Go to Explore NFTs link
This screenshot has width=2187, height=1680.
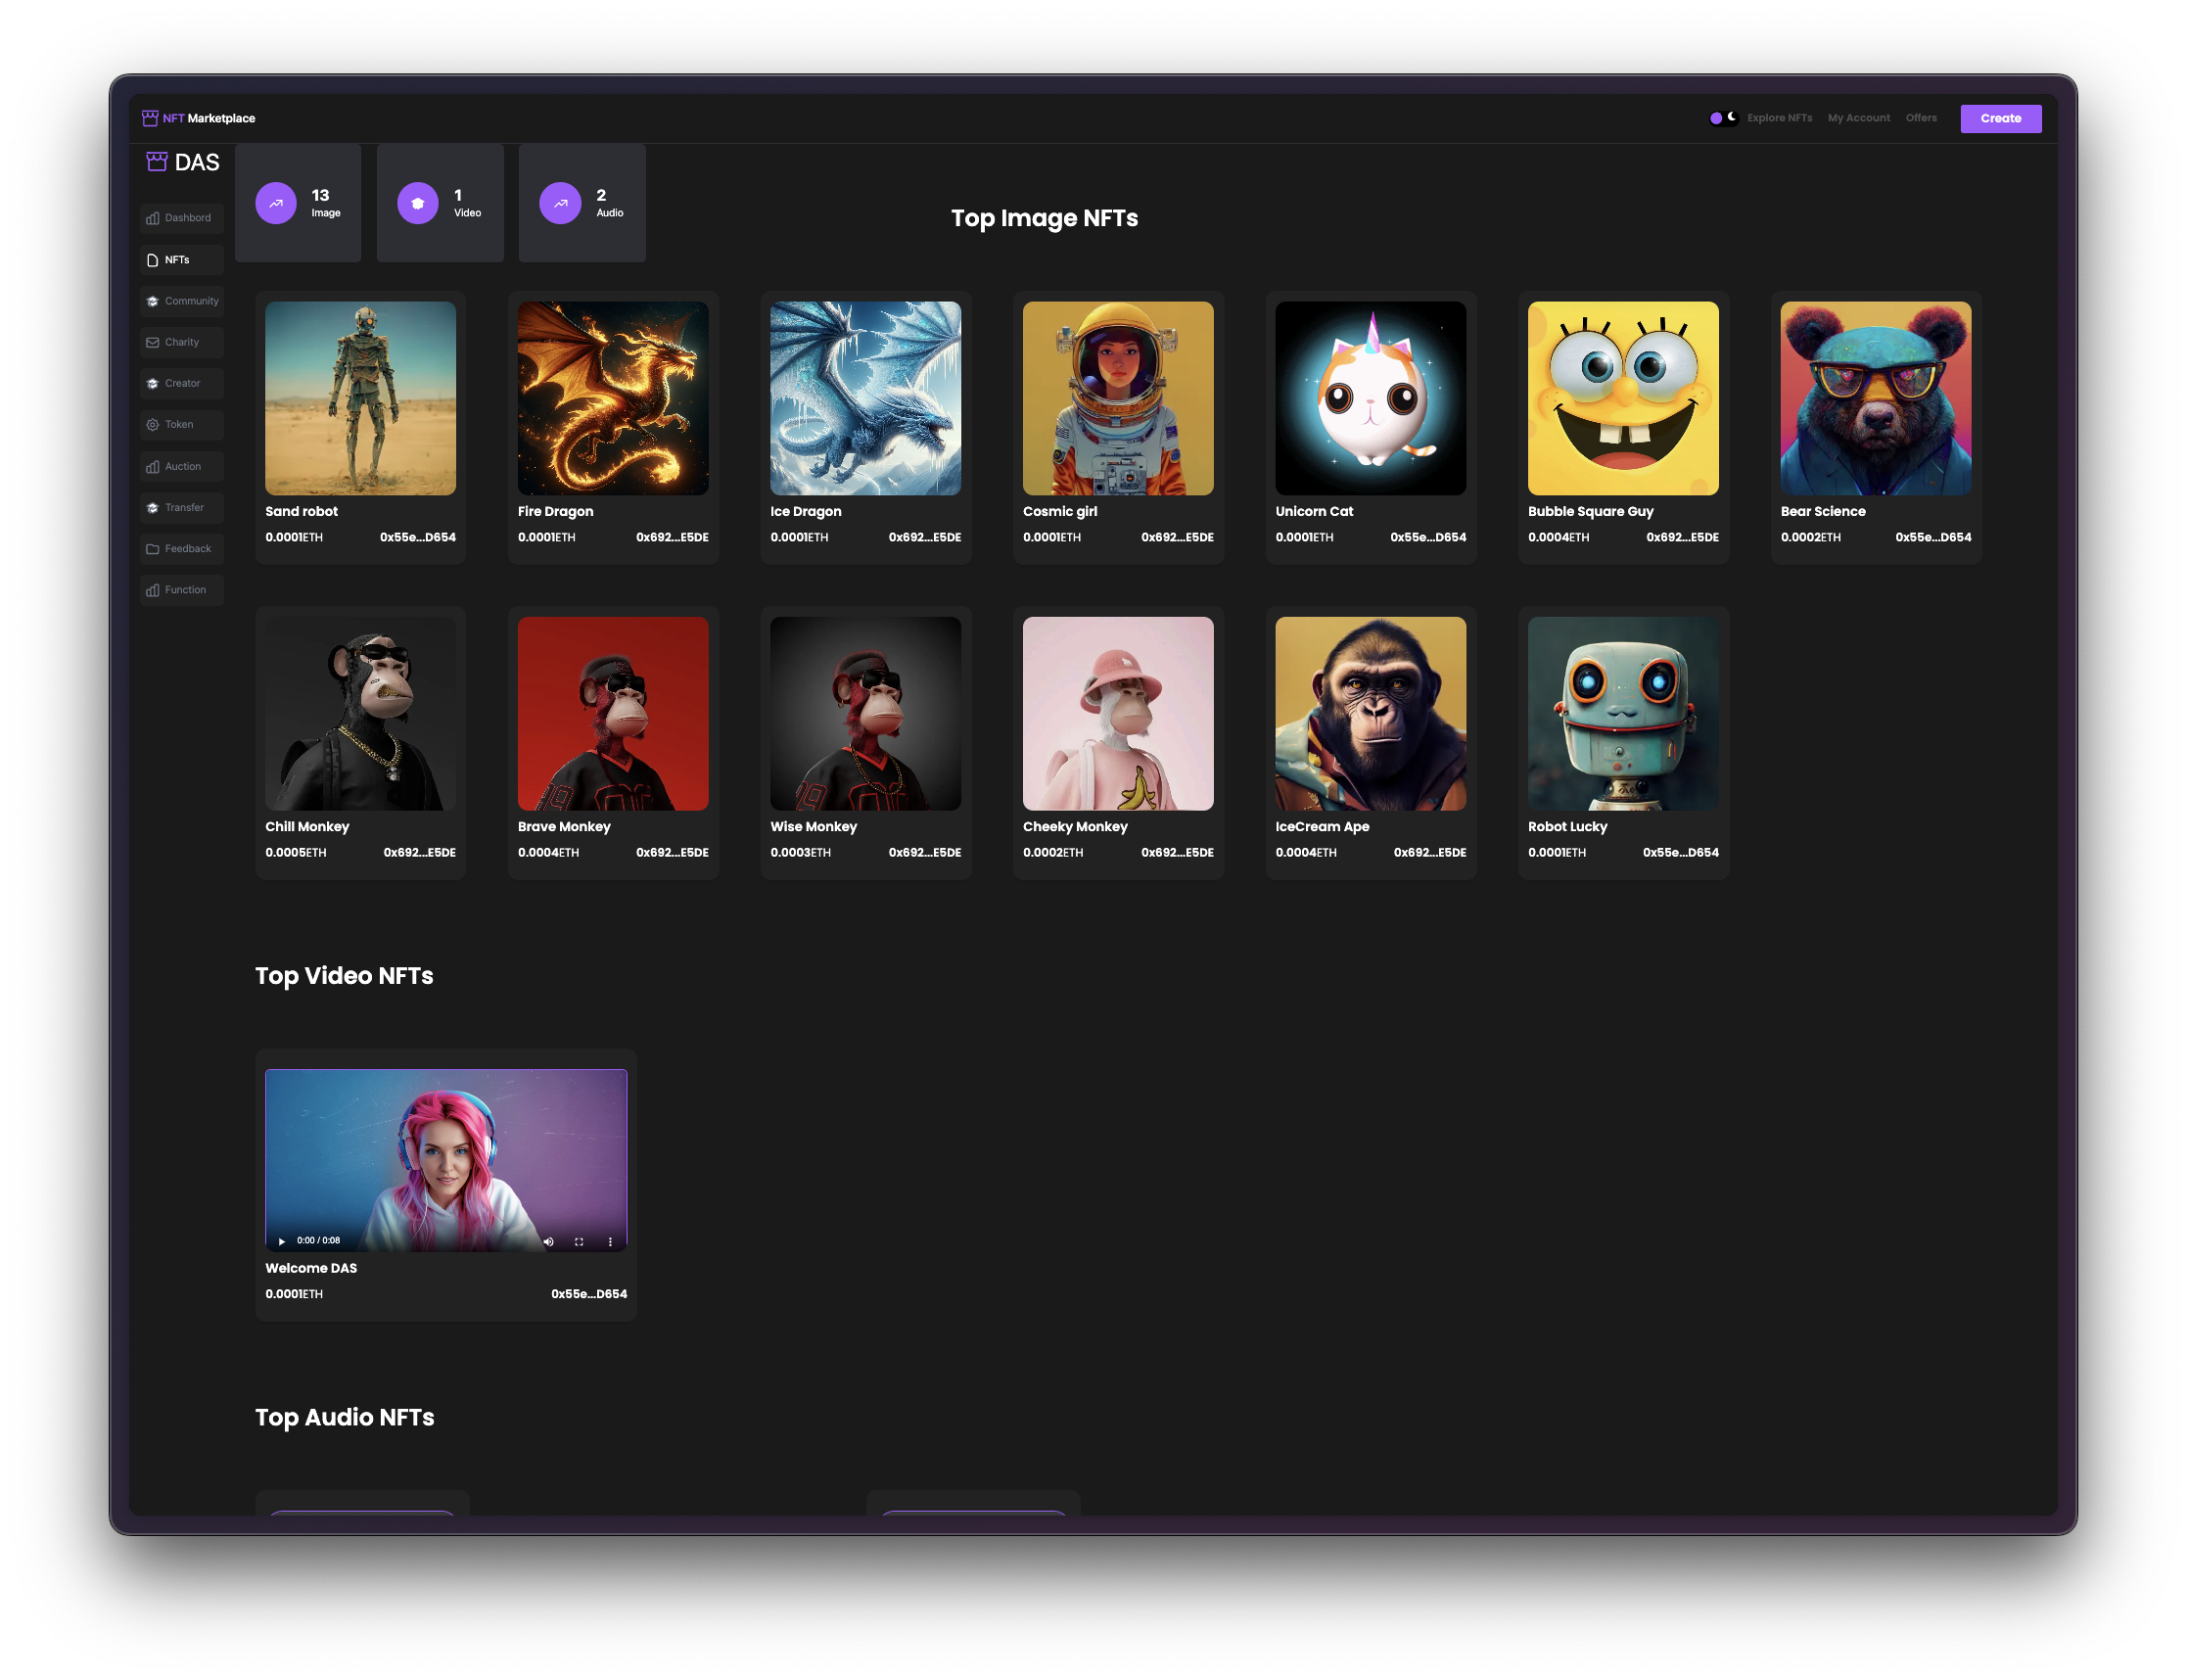pyautogui.click(x=1779, y=118)
